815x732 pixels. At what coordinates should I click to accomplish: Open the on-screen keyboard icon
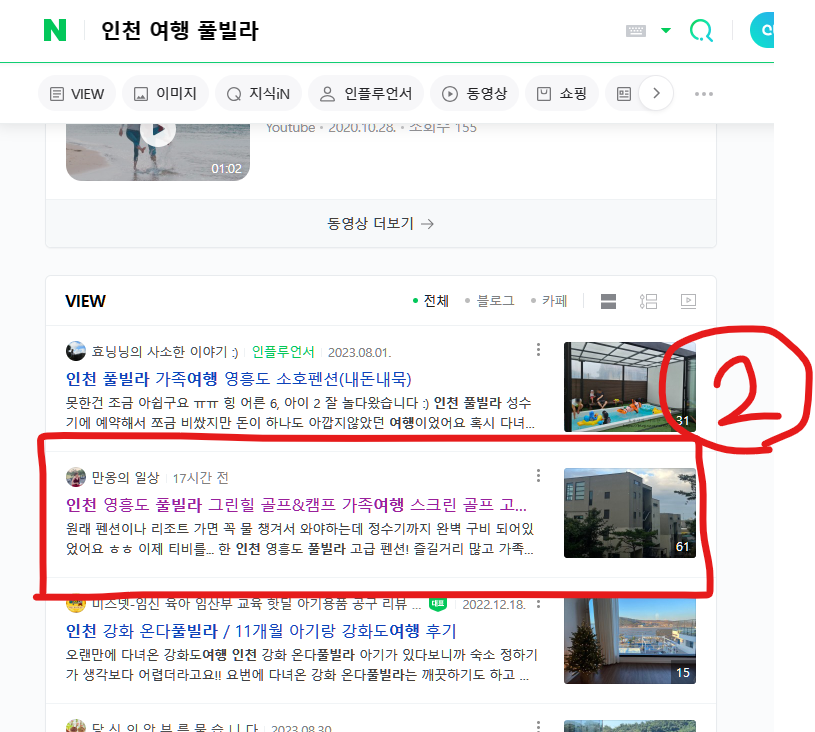636,31
